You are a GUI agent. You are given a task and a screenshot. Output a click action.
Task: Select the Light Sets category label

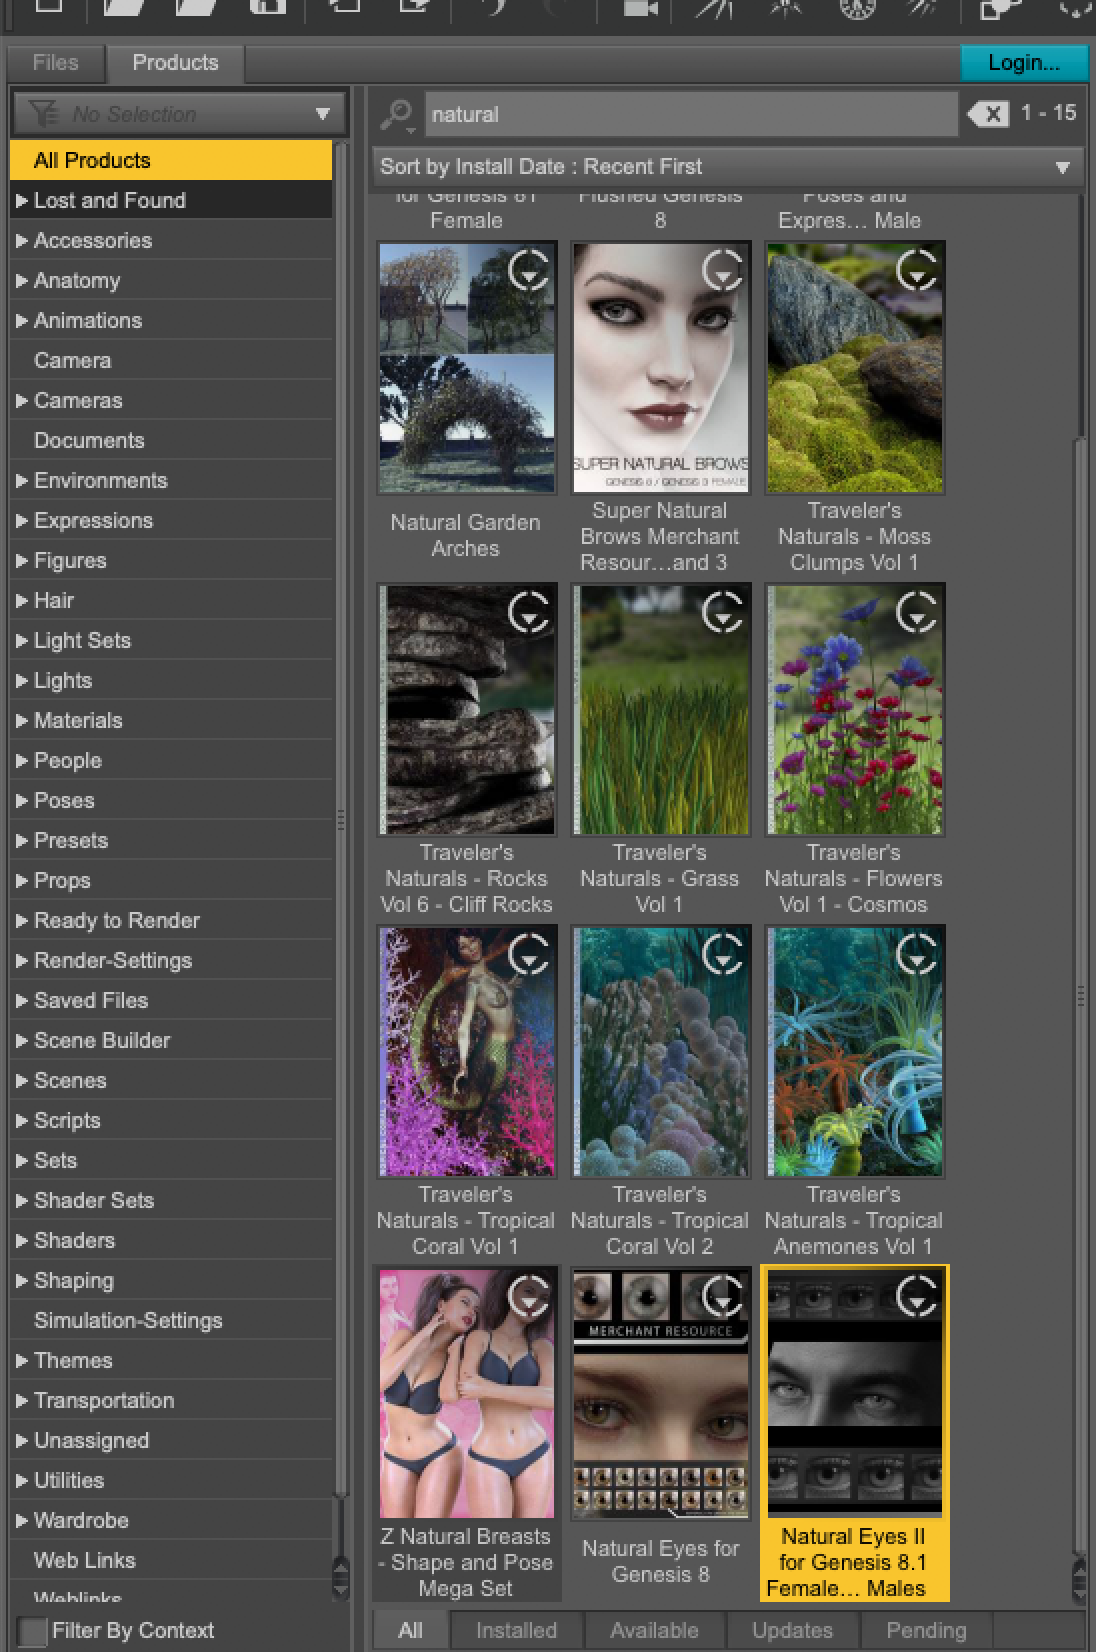[82, 640]
